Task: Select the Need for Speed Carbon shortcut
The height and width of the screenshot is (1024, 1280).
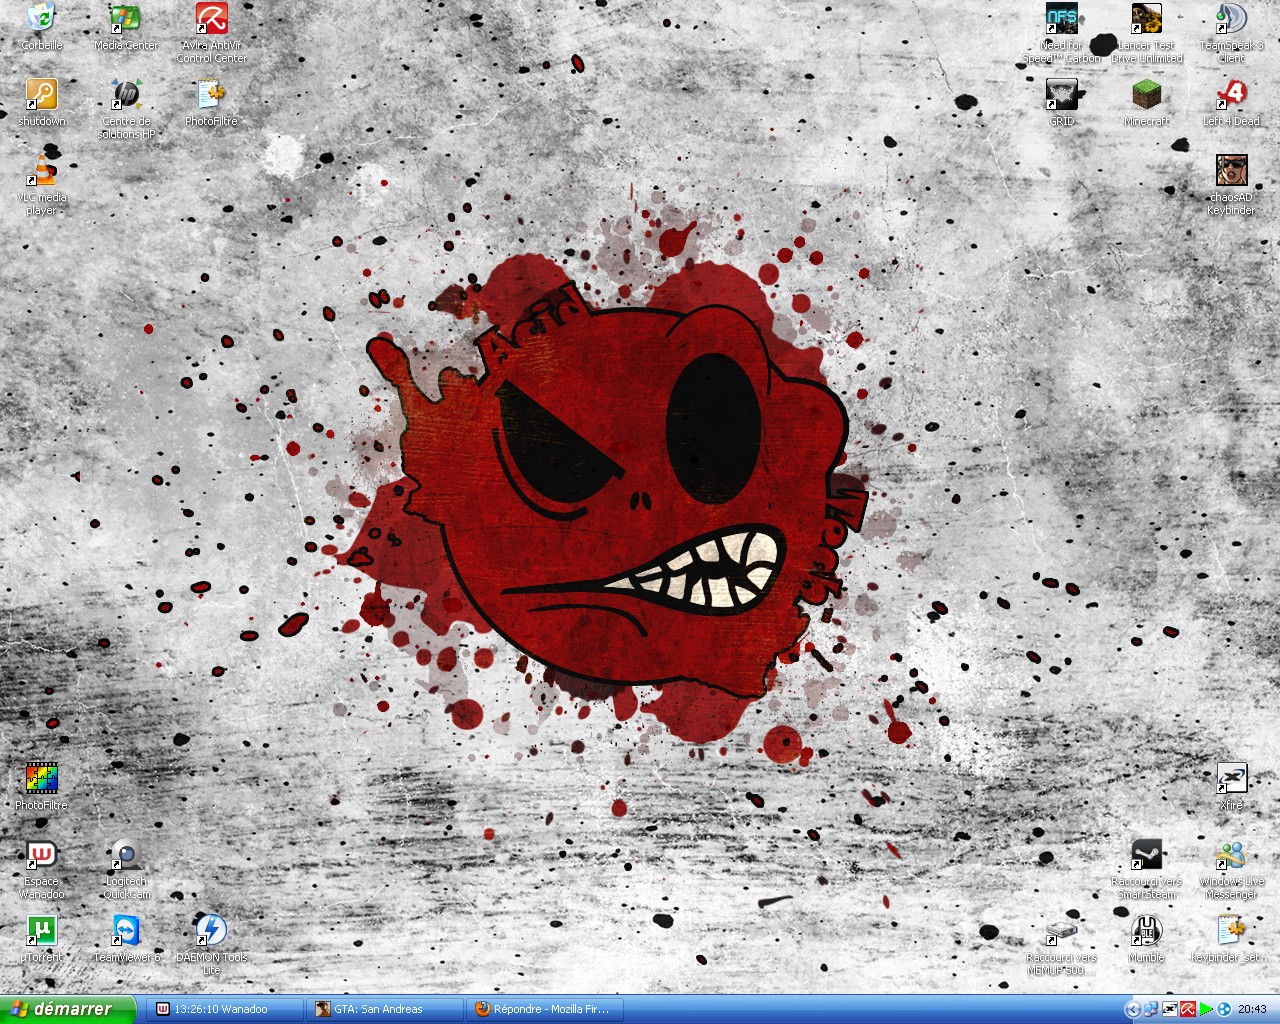Action: (1061, 20)
